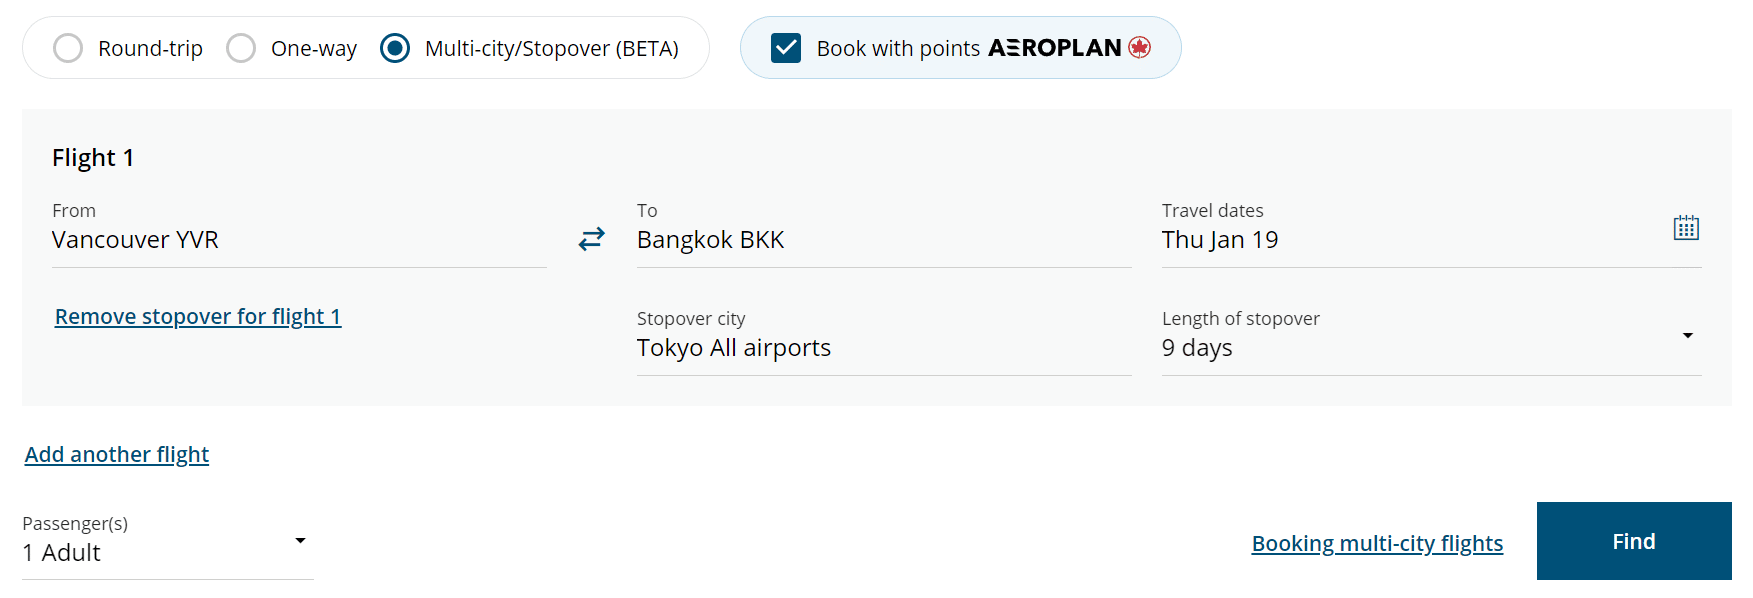Click the To field showing Bangkok BKK
Image resolution: width=1753 pixels, height=598 pixels.
coord(882,240)
